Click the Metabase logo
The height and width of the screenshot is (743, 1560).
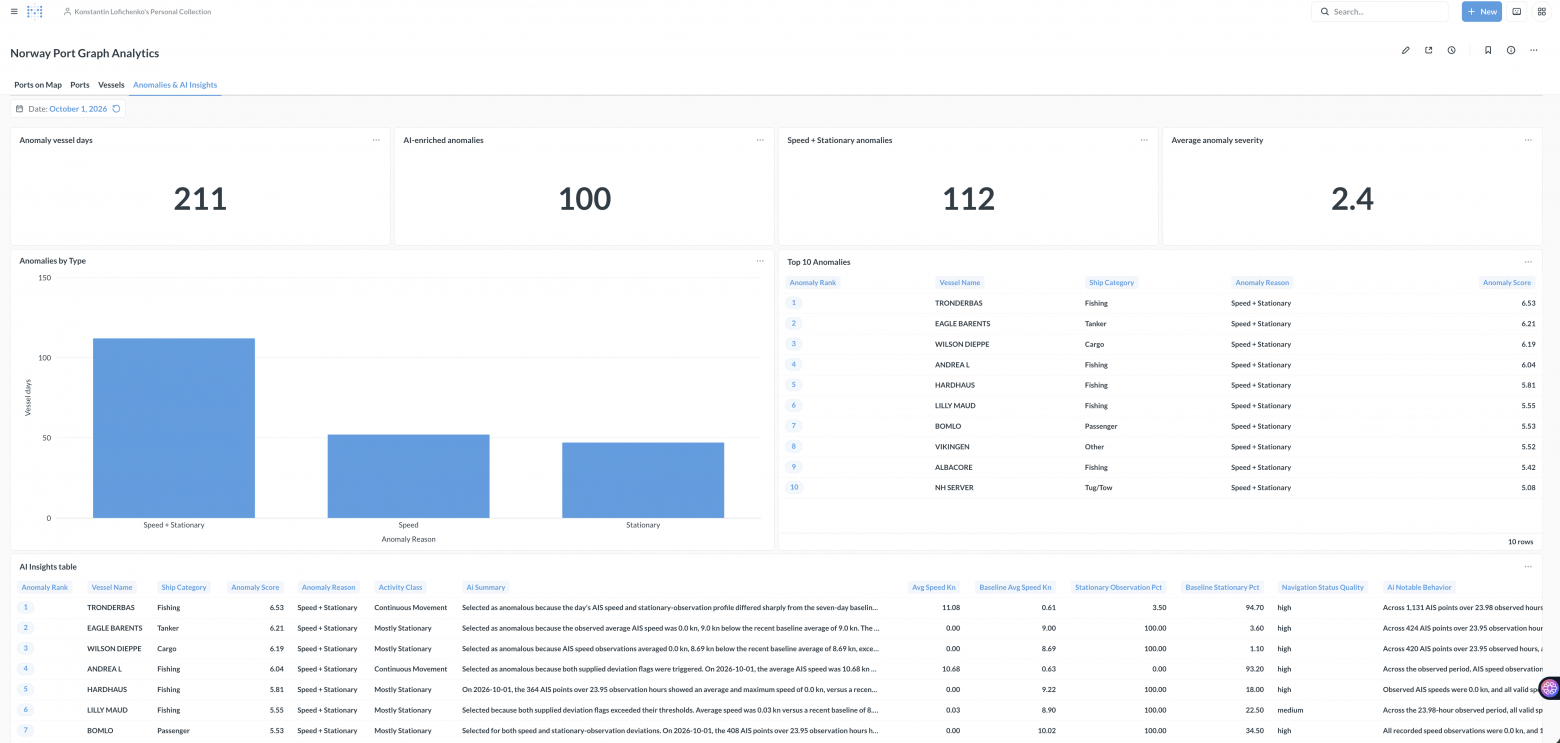(x=35, y=12)
